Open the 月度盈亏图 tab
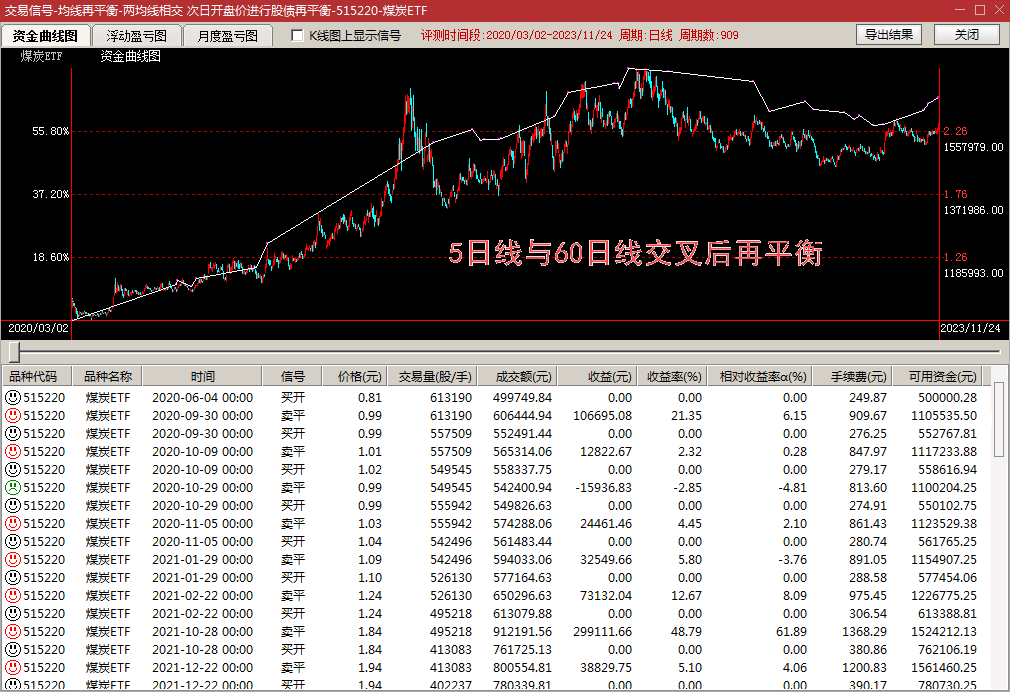The width and height of the screenshot is (1010, 692). [x=227, y=36]
